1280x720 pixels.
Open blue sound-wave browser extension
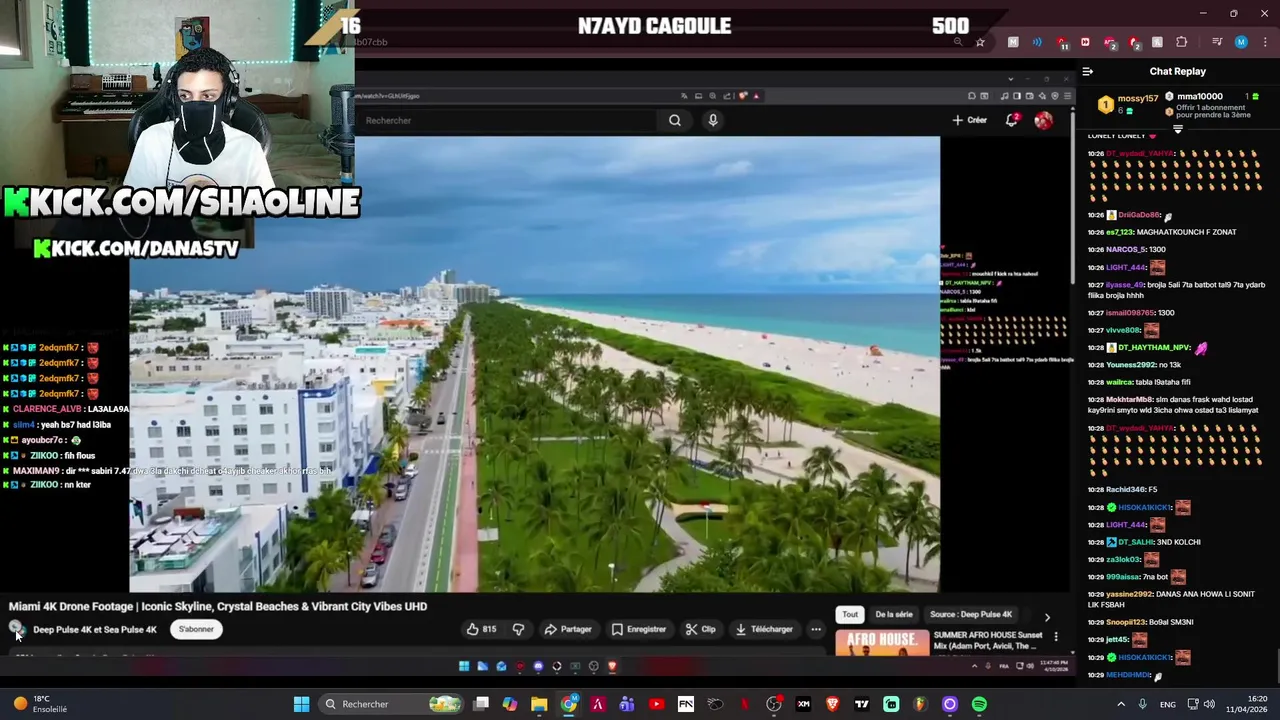(1037, 42)
